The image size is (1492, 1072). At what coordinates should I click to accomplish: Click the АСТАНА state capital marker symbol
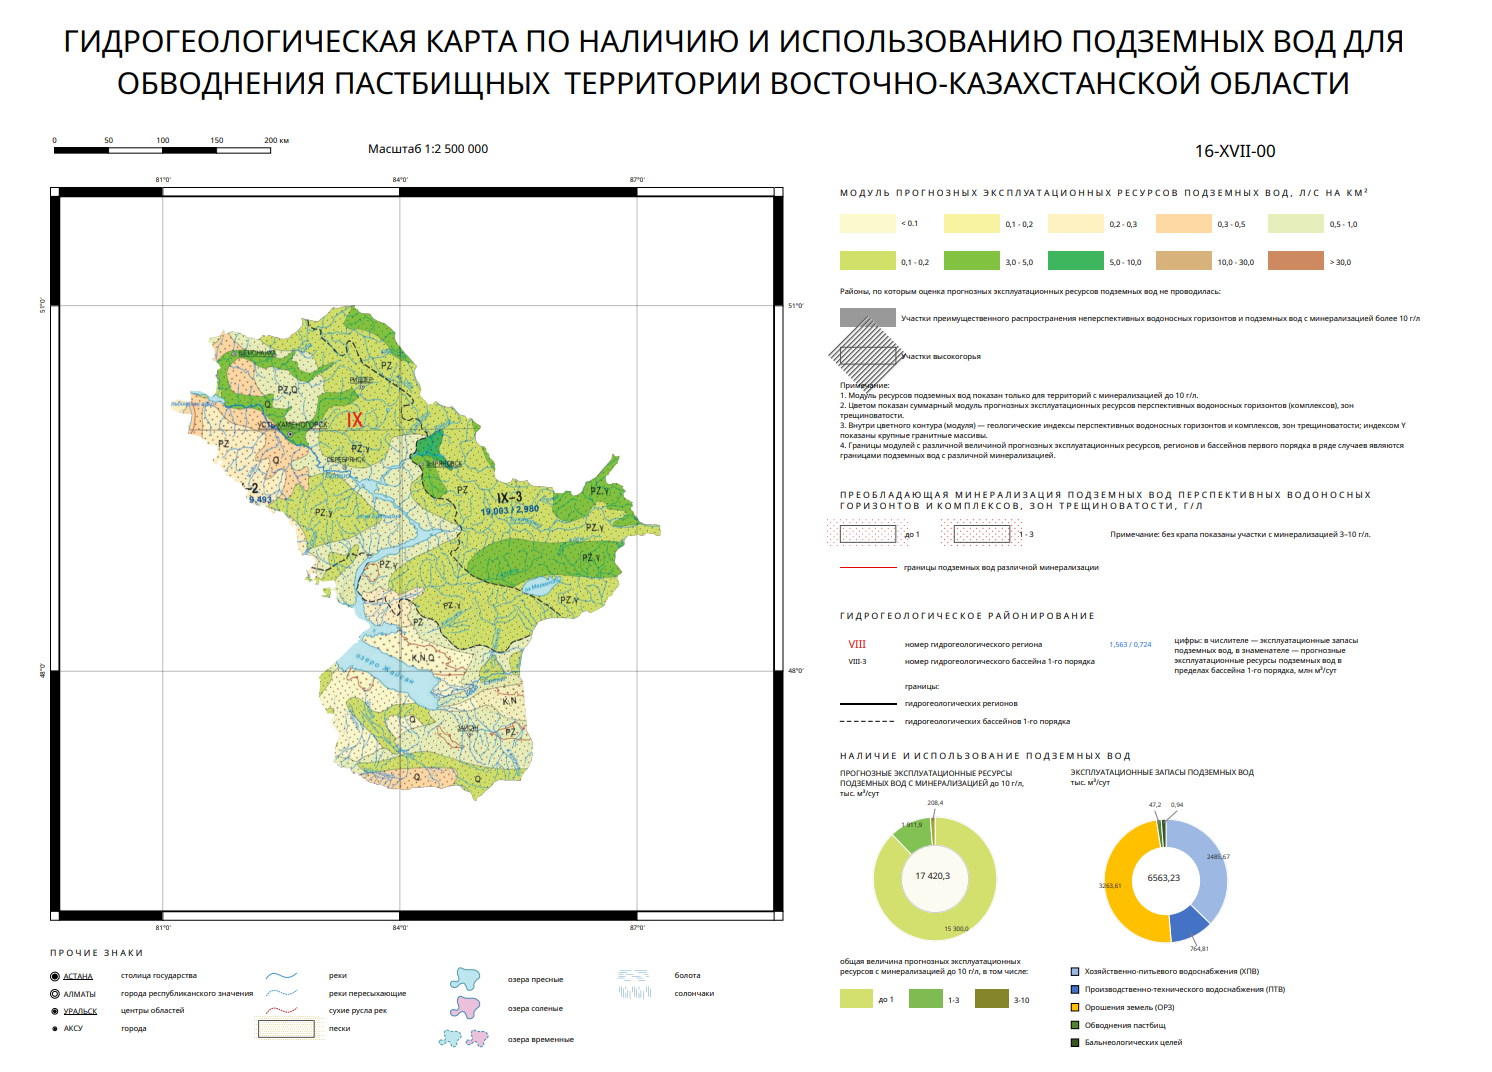55,976
